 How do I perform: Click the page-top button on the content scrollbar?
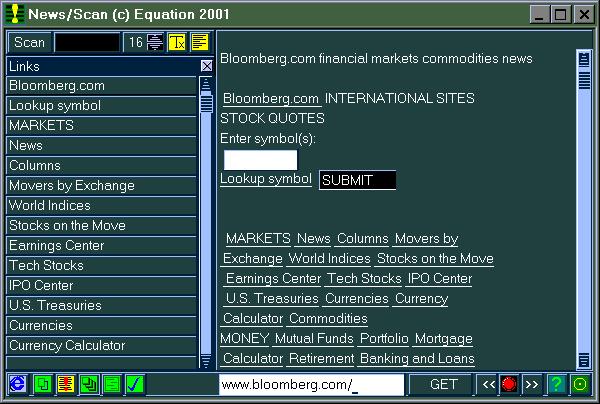click(x=584, y=59)
